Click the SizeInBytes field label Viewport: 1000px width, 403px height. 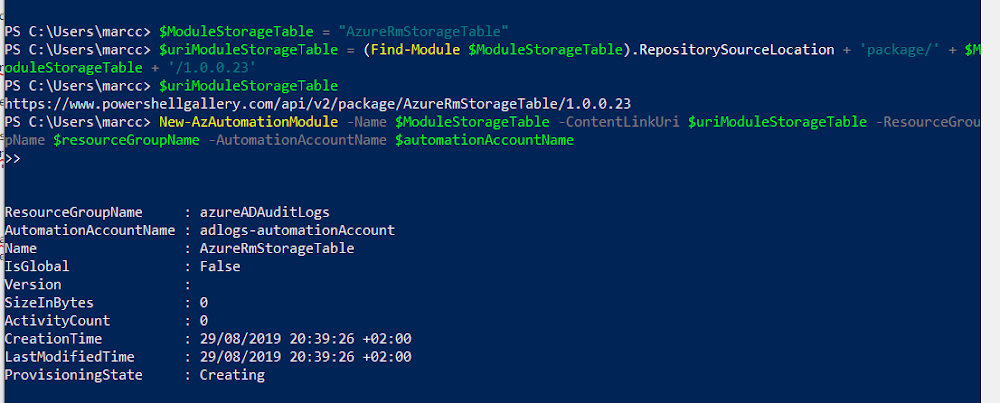[49, 303]
